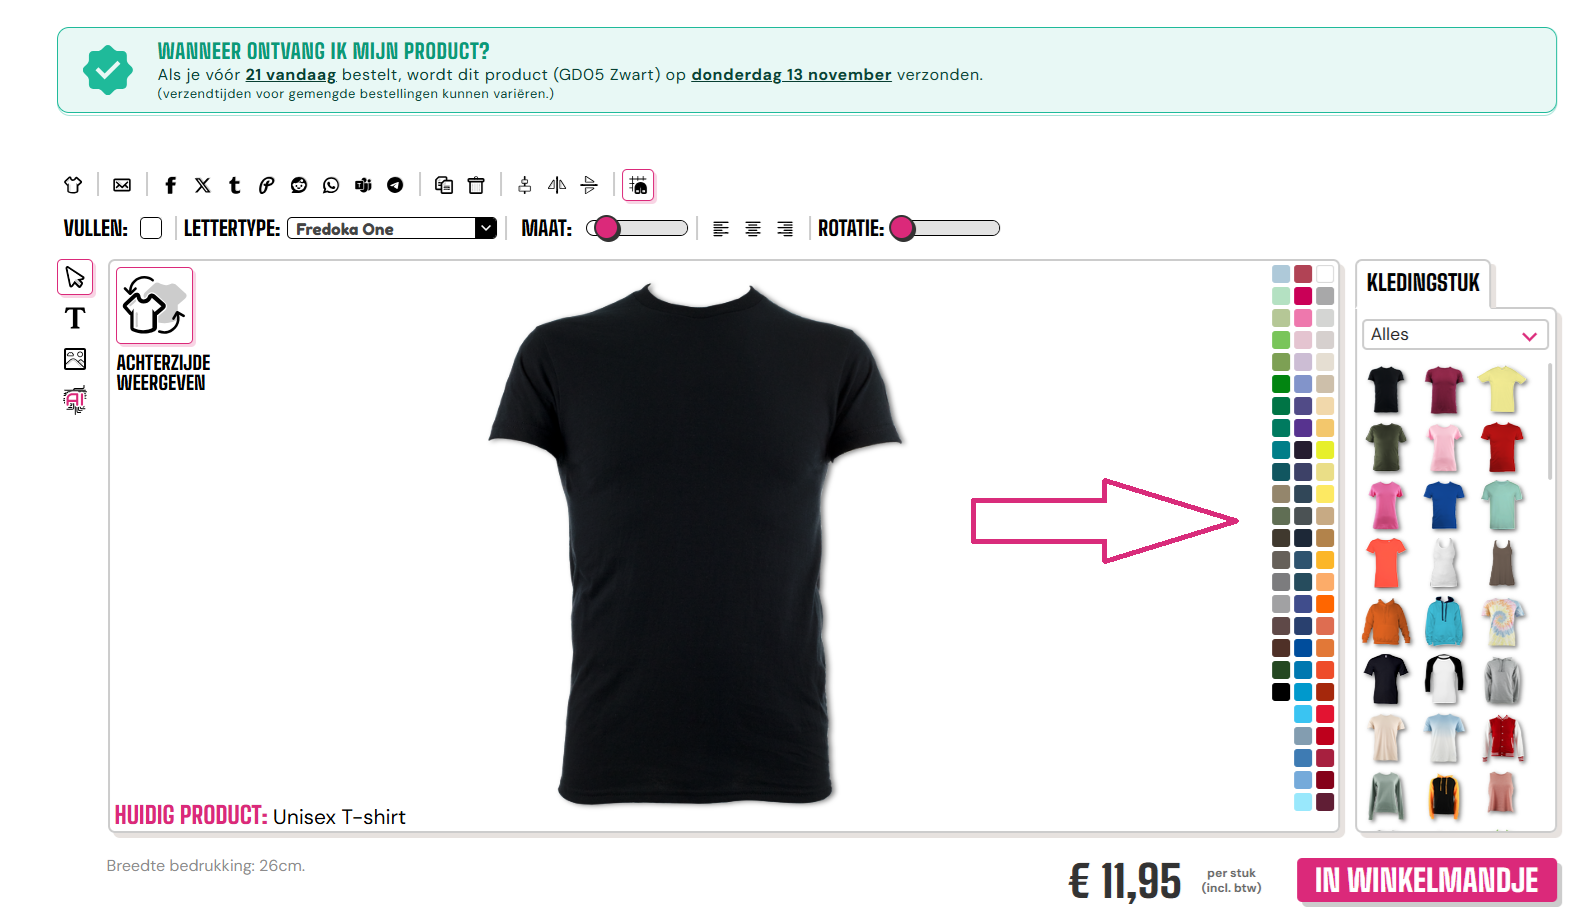Open the image upload tool
This screenshot has height=914, width=1588.
[75, 359]
